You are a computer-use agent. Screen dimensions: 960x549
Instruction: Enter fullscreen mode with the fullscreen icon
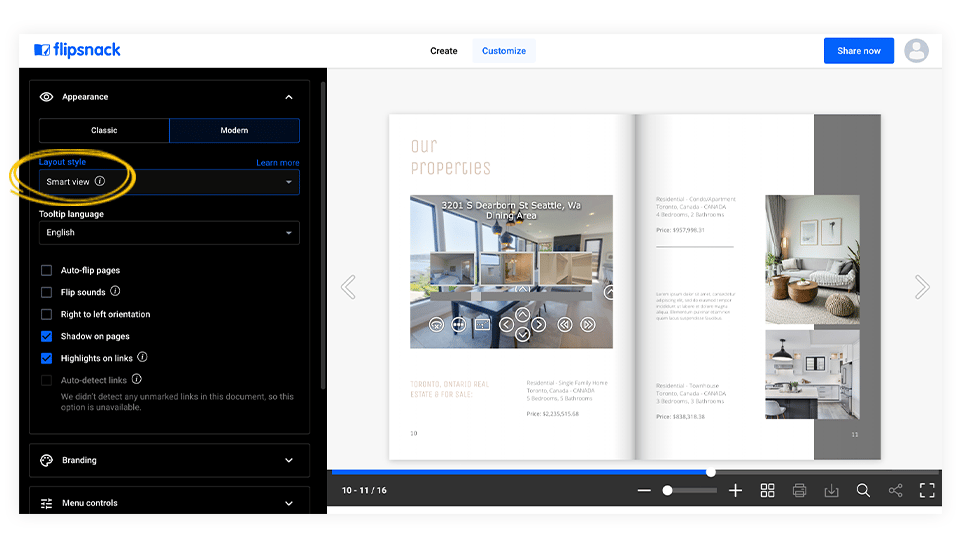(x=927, y=490)
